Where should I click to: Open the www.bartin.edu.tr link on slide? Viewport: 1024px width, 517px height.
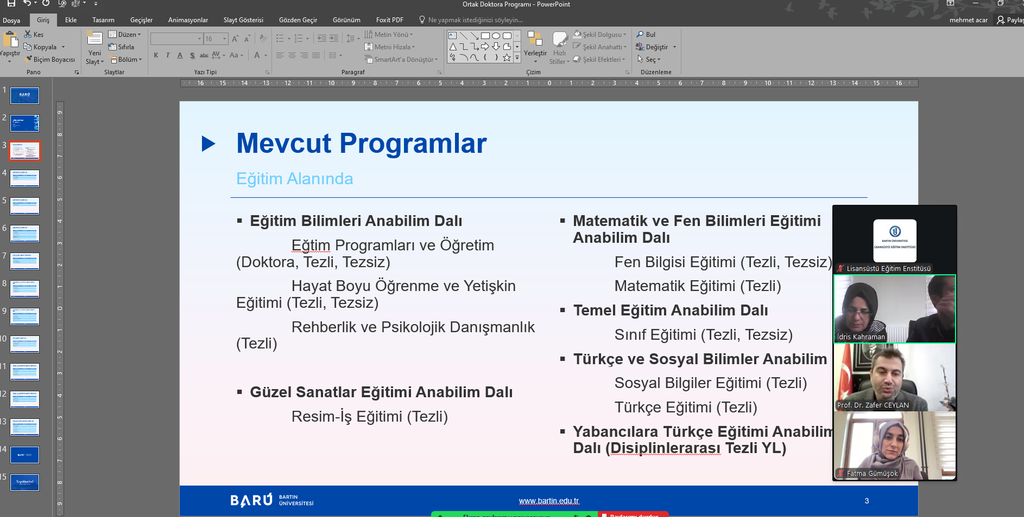549,500
